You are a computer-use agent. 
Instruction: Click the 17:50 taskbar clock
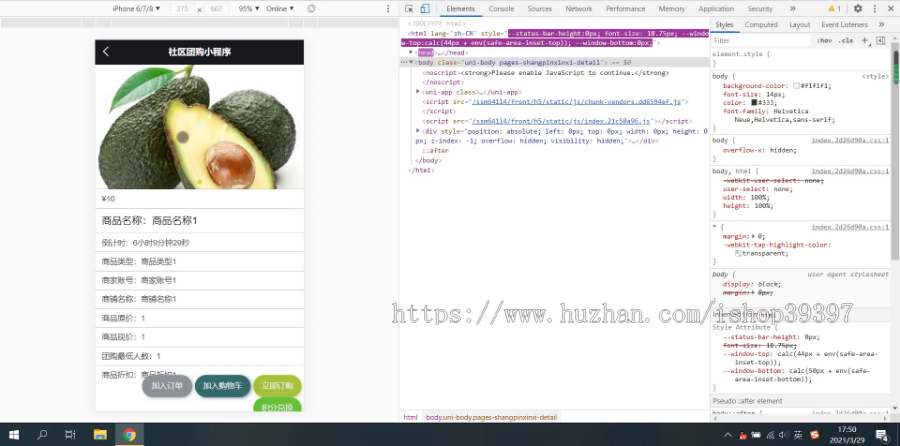(x=847, y=430)
